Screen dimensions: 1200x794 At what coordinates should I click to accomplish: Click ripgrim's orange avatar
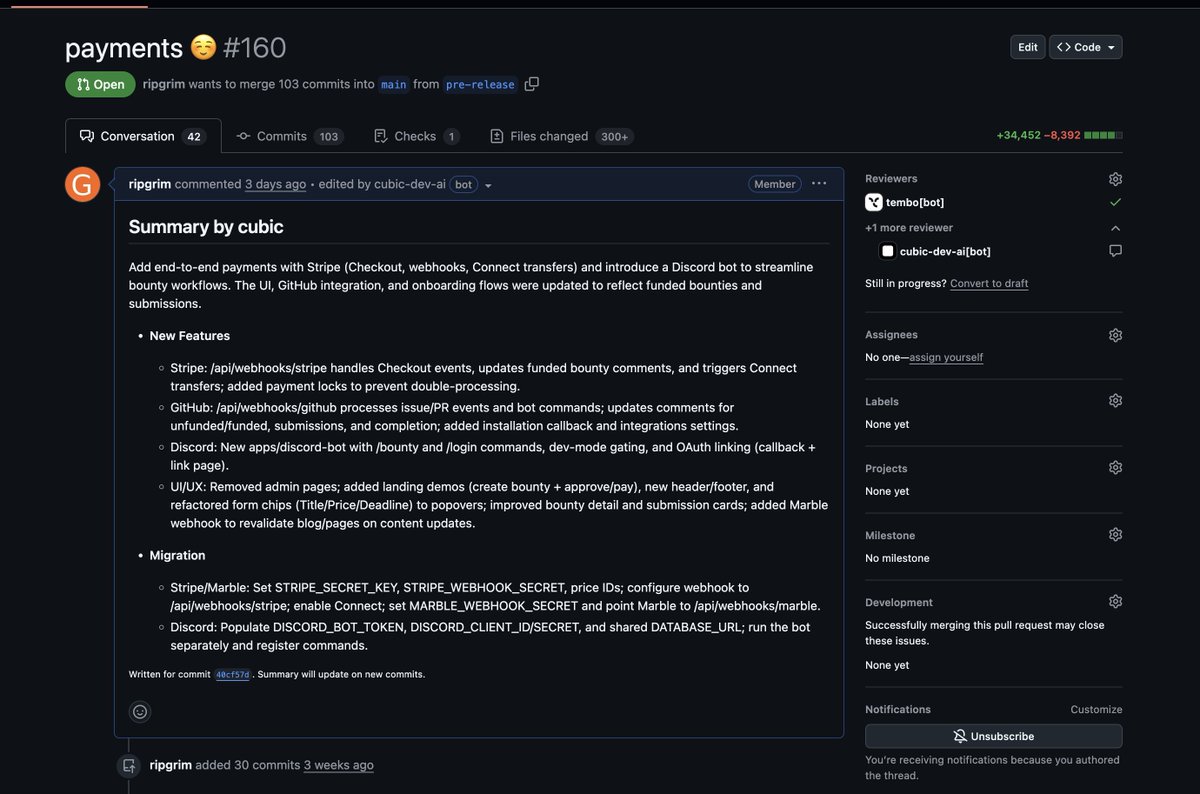pos(82,184)
